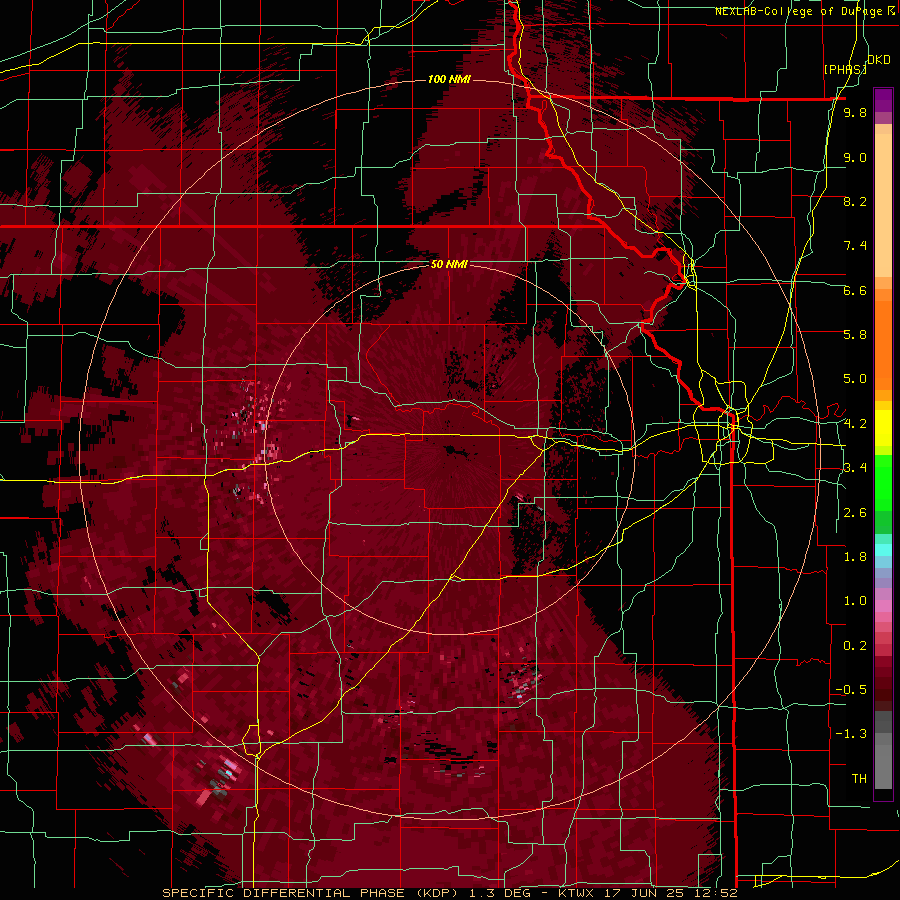Click the 6.6 scale value
The image size is (900, 900).
[855, 290]
